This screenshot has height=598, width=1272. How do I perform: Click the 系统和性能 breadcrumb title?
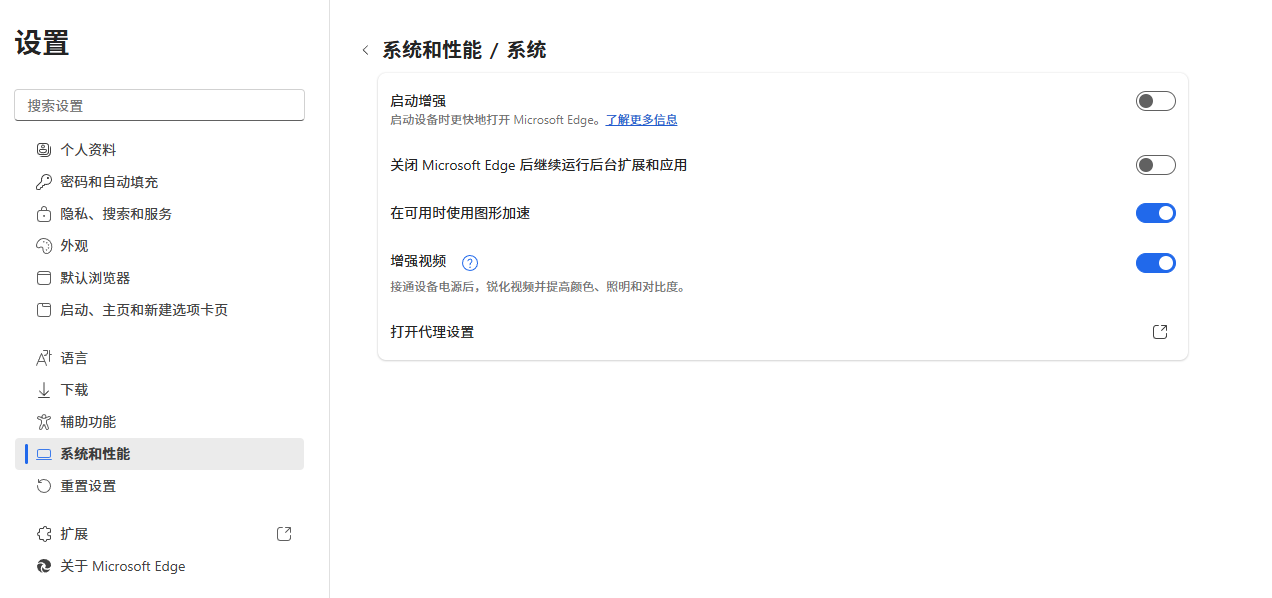pyautogui.click(x=432, y=50)
